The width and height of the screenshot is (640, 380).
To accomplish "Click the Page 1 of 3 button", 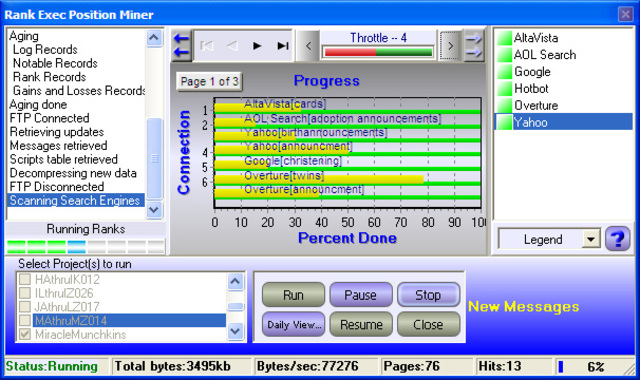I will point(209,81).
